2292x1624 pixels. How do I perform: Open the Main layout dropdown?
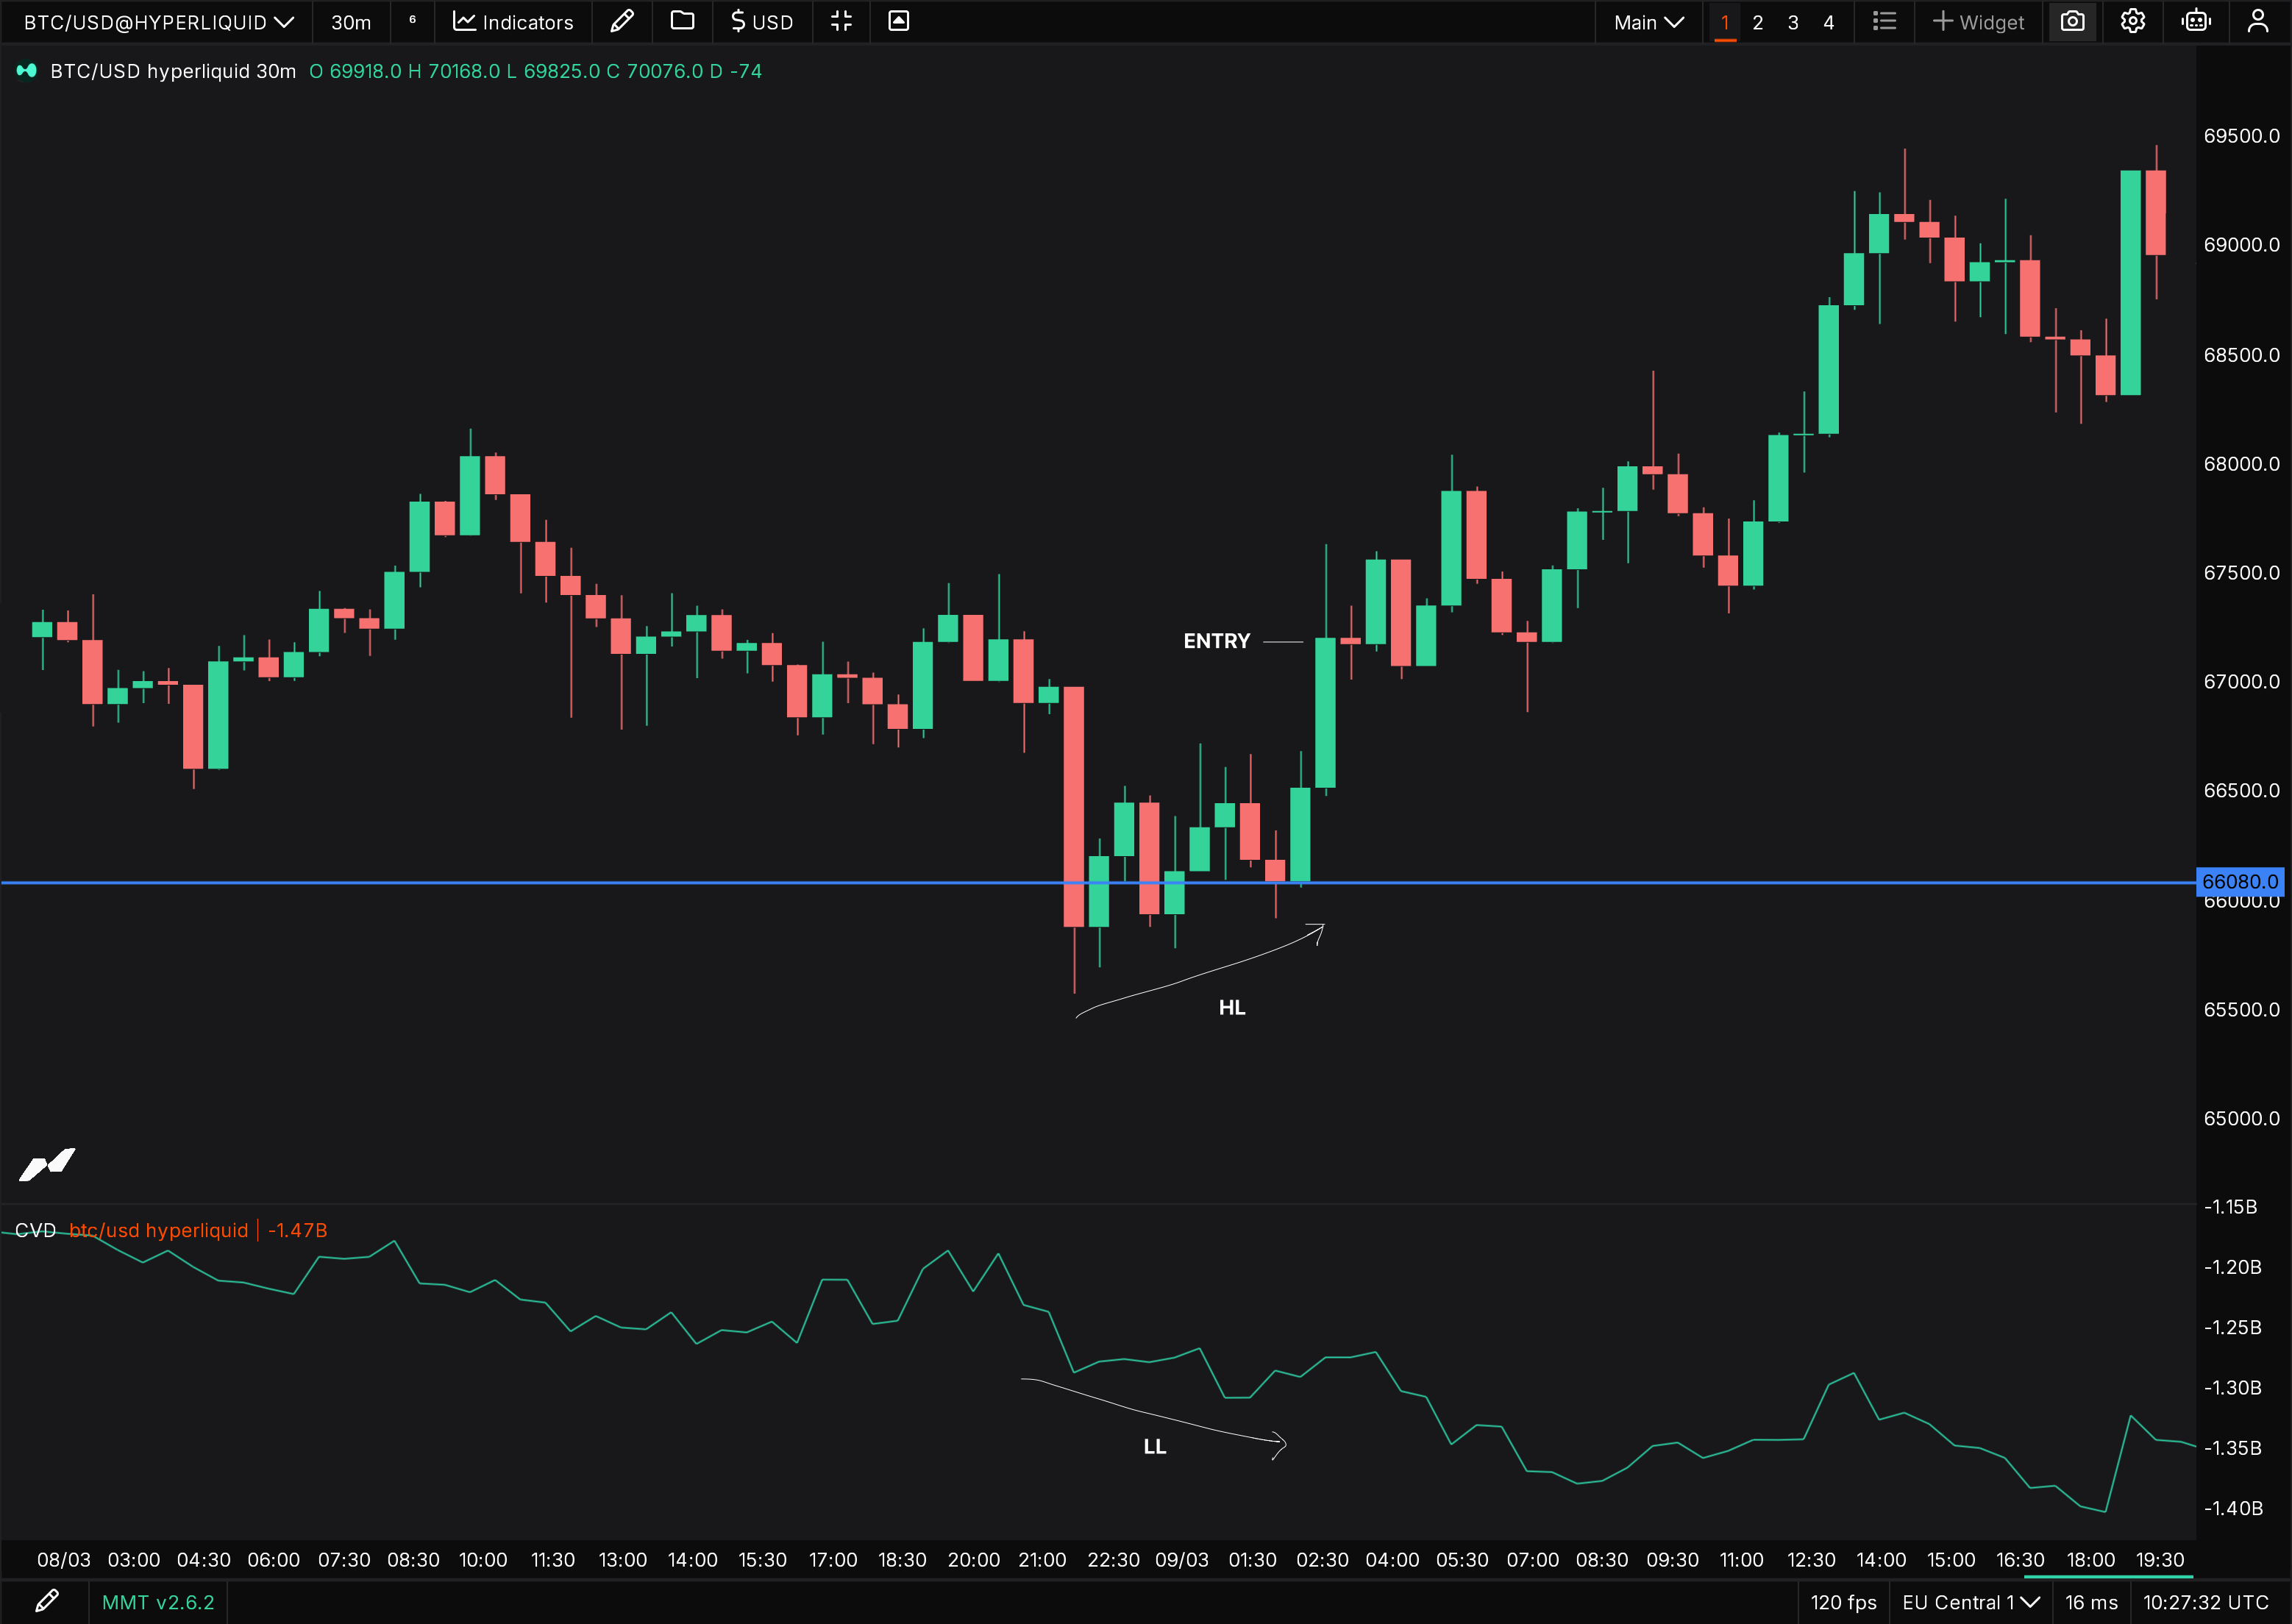tap(1648, 21)
